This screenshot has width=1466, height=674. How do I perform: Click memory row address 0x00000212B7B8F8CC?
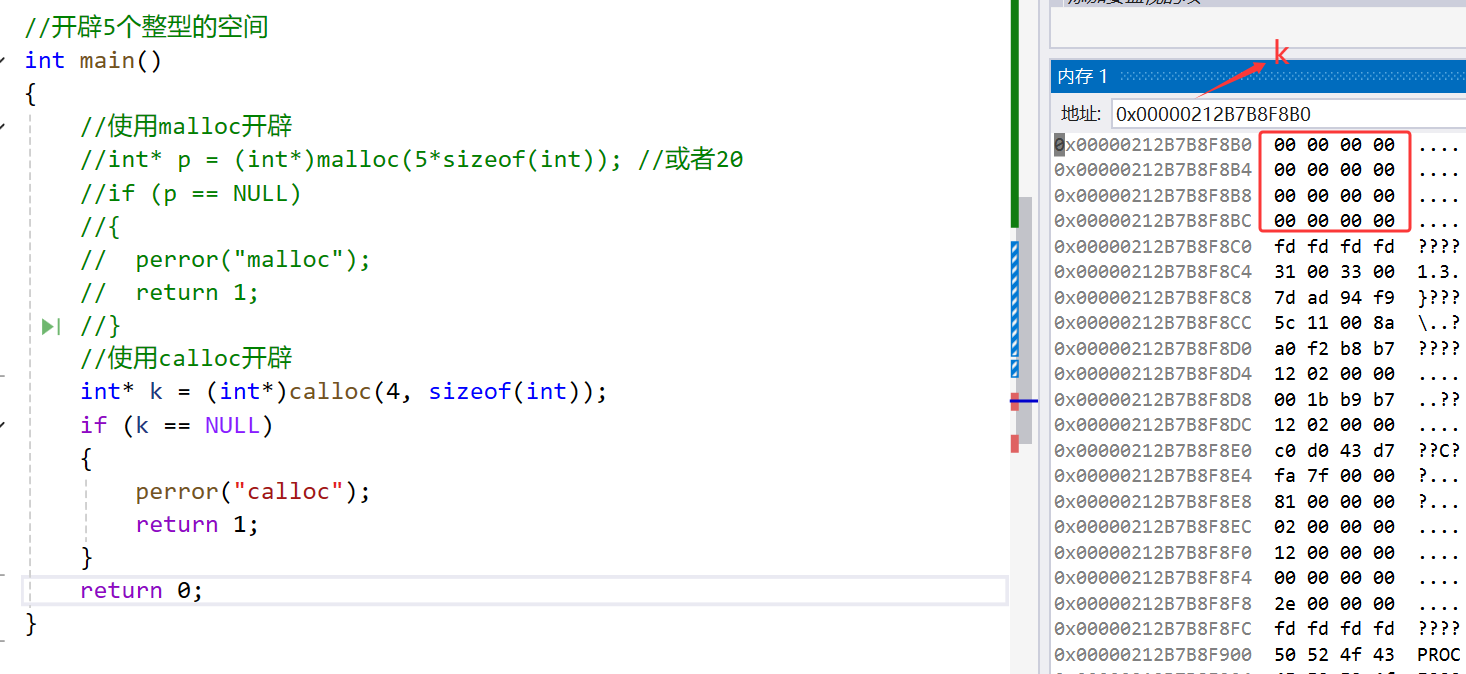[1153, 323]
